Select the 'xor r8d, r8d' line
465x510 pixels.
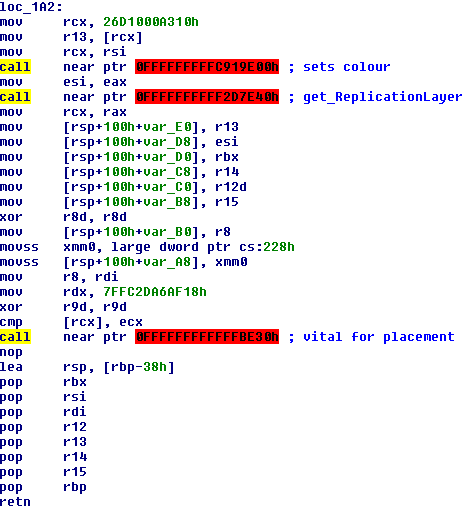point(63,217)
